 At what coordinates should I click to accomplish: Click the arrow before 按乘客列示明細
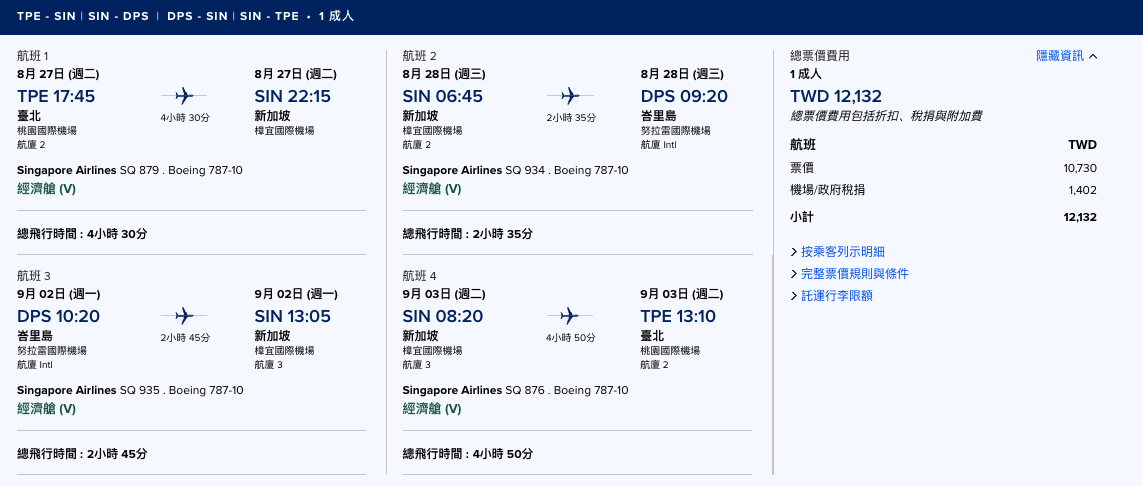click(794, 252)
